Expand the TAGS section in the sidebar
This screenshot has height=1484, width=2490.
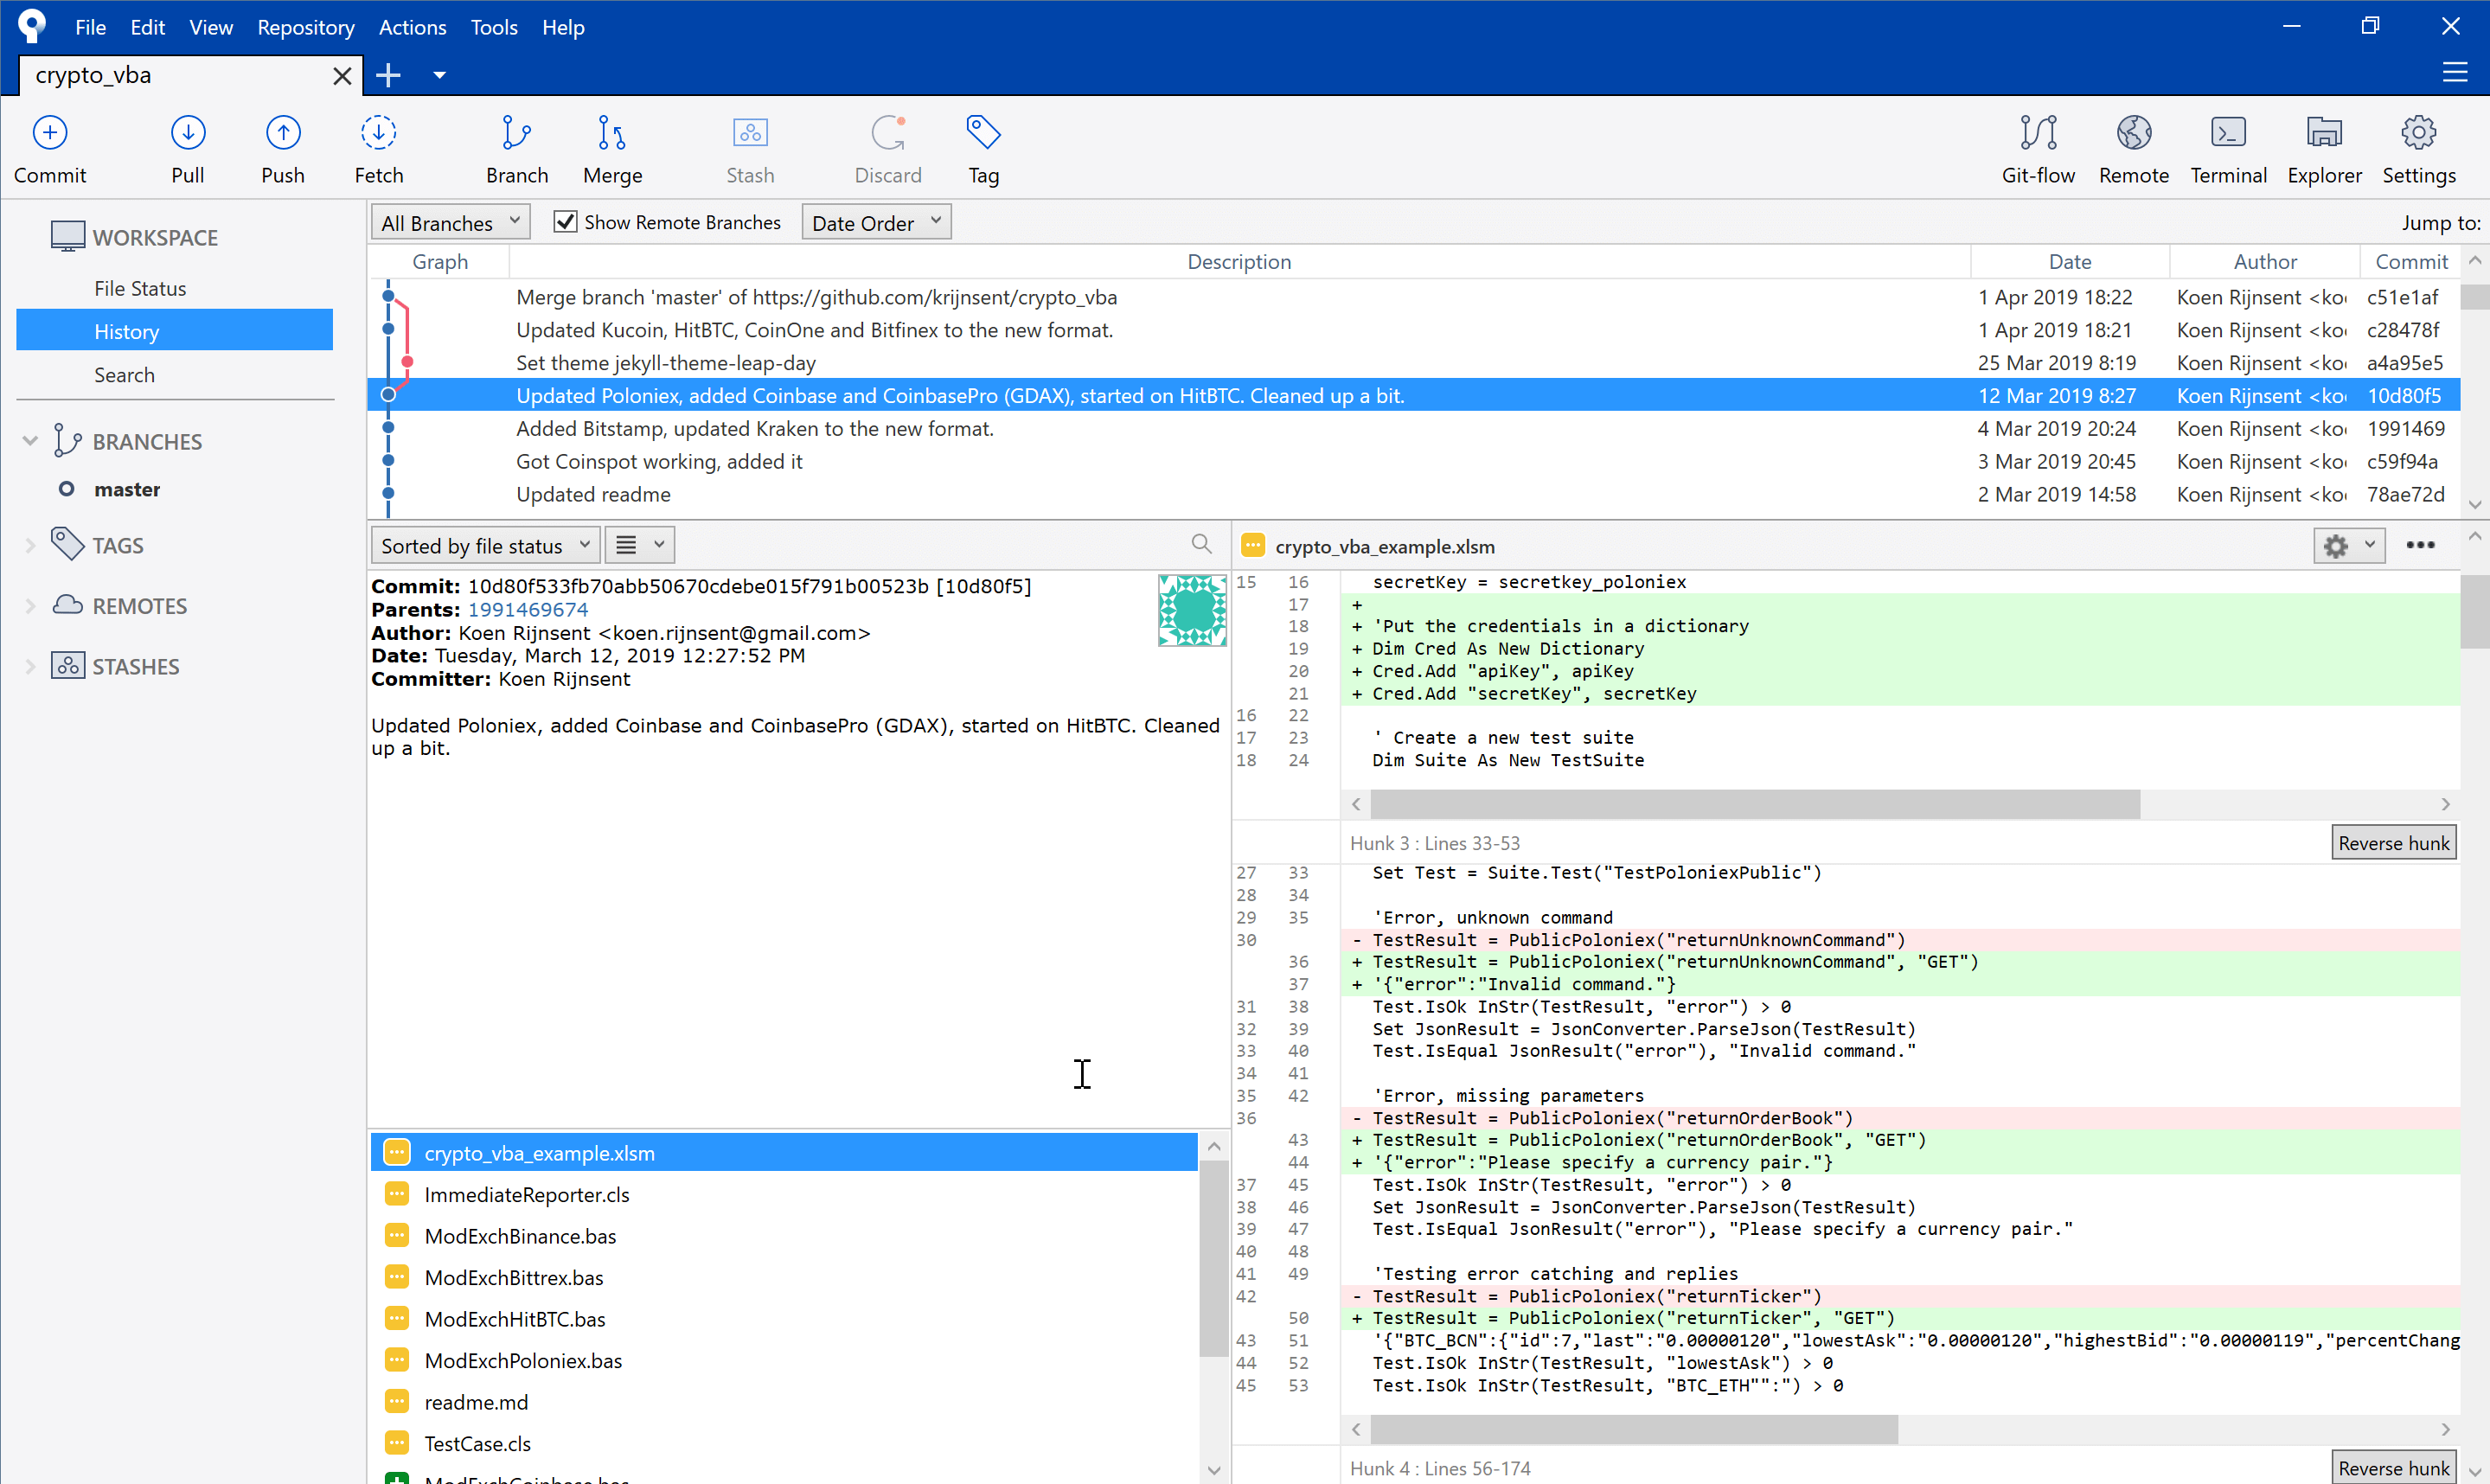30,546
